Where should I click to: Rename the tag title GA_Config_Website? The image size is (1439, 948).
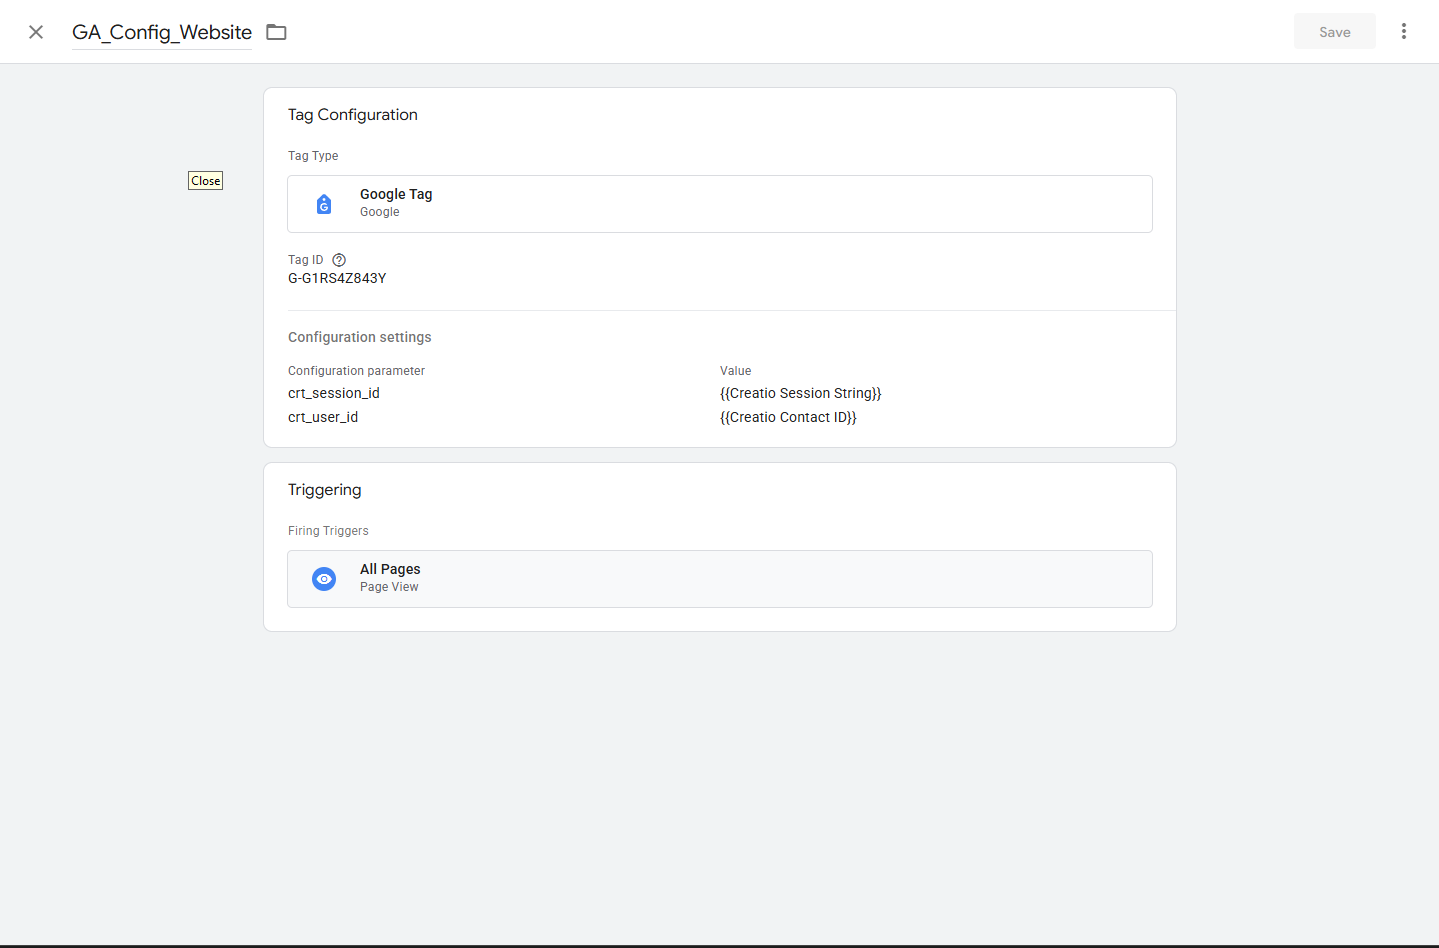(162, 32)
